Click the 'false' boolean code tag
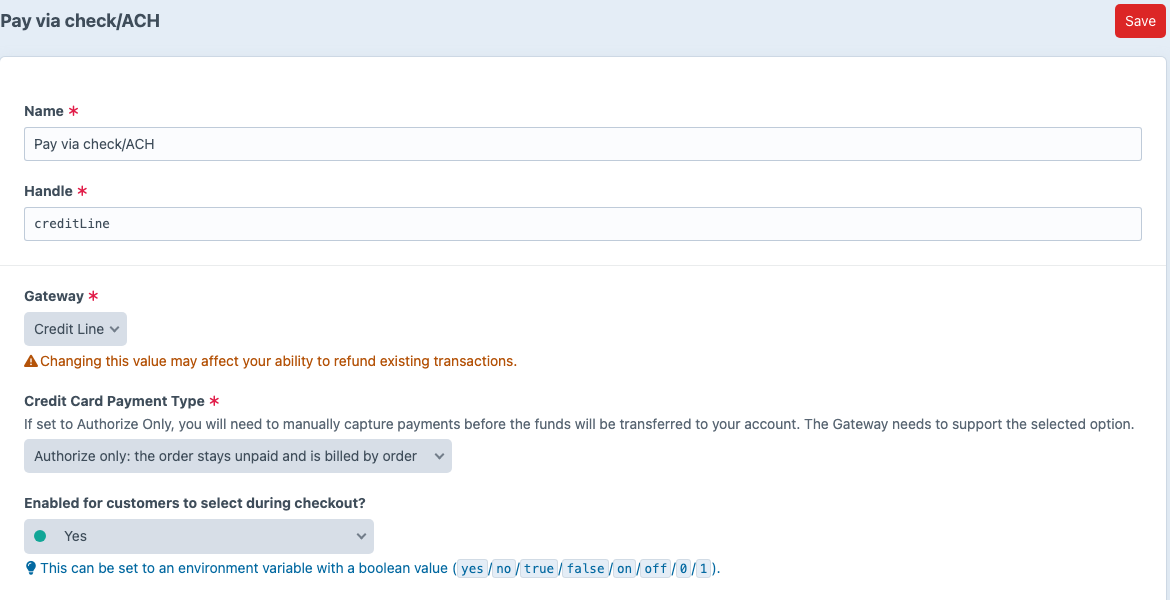The image size is (1170, 600). coord(585,569)
